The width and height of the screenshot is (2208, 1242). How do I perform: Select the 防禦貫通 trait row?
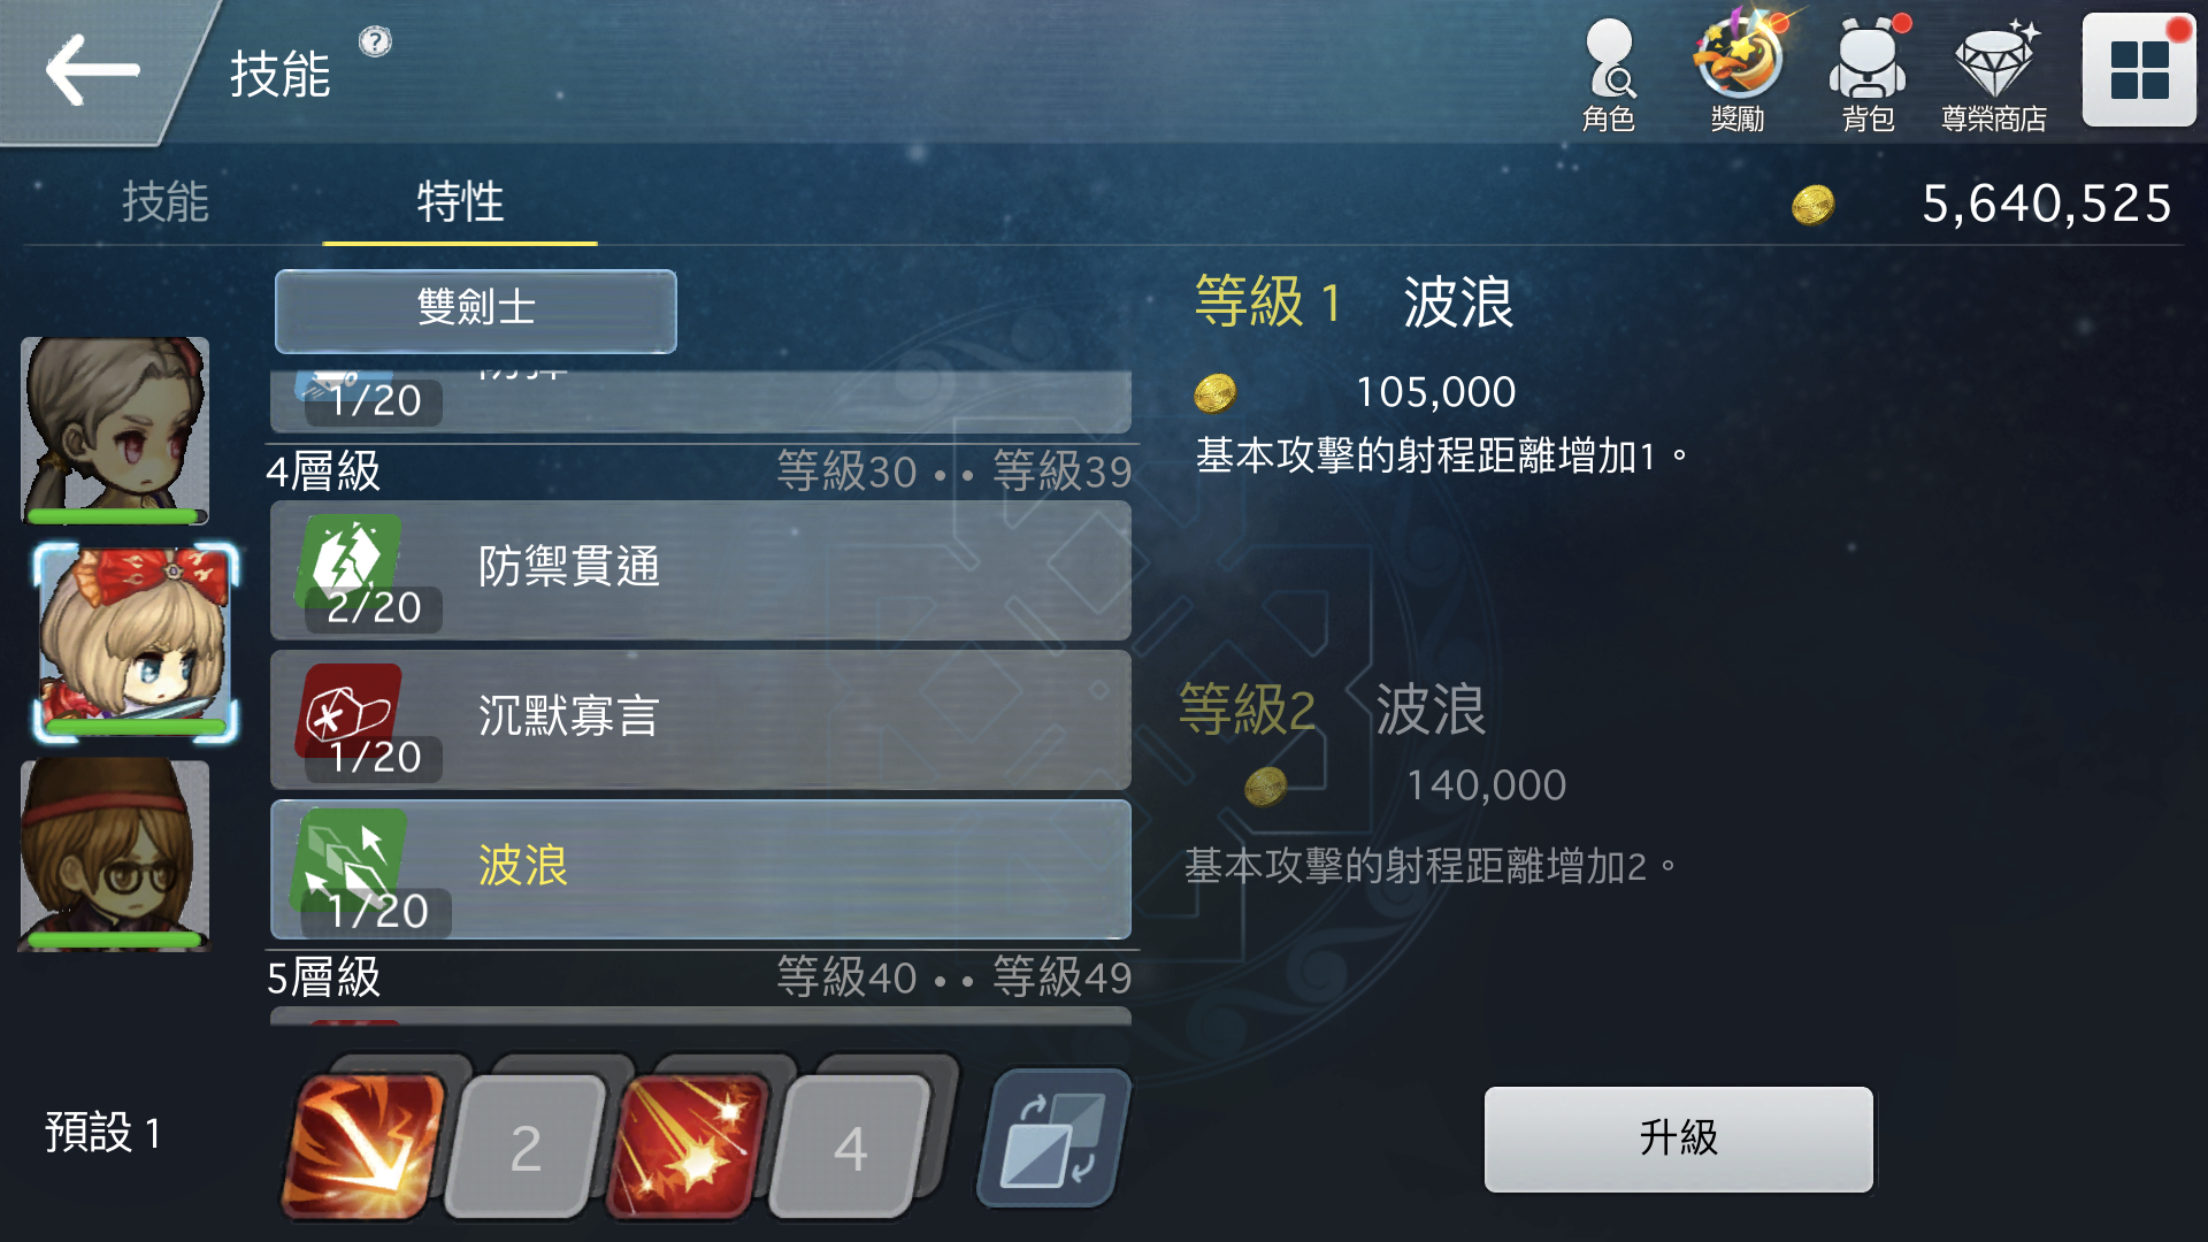point(700,570)
